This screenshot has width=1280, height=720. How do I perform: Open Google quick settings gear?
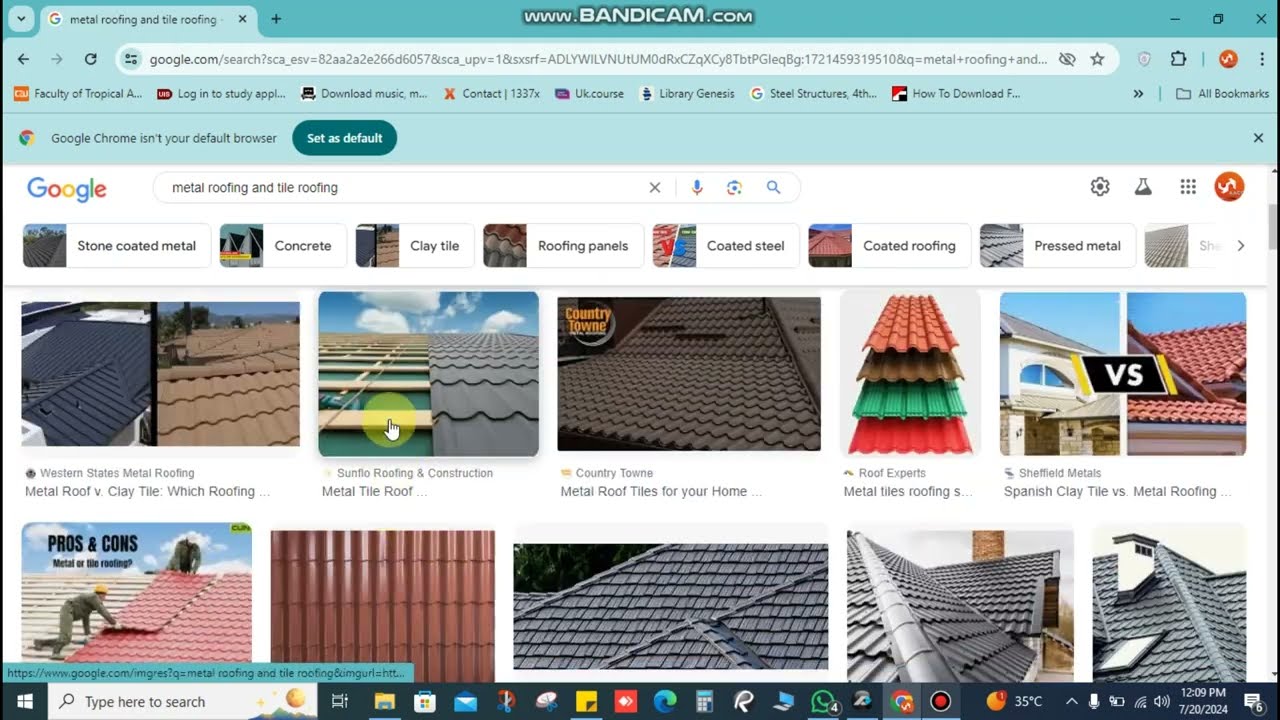pyautogui.click(x=1100, y=187)
